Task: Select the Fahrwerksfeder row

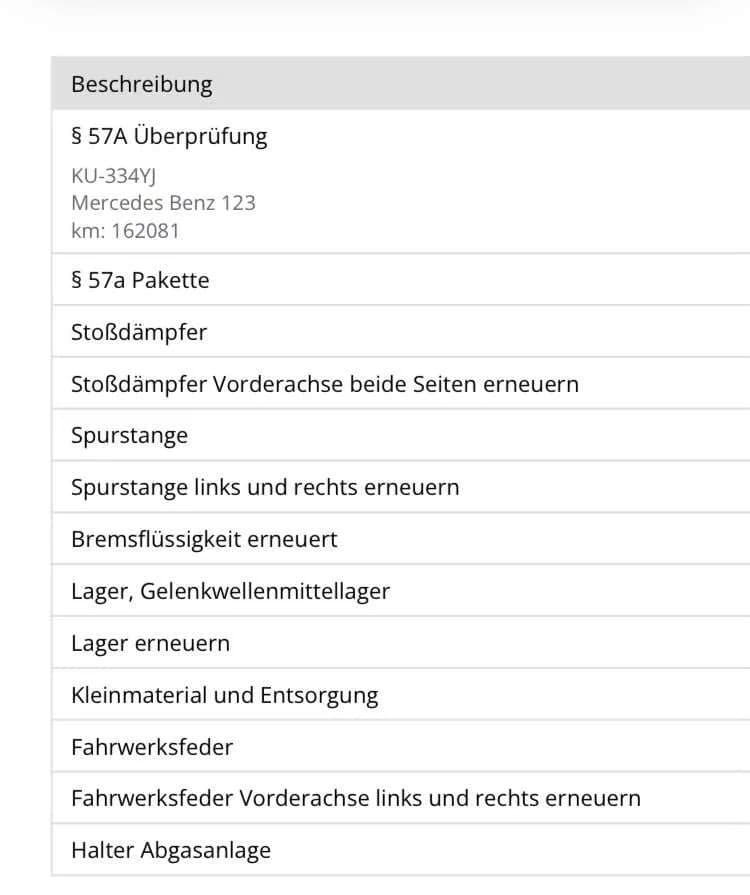Action: pos(401,747)
